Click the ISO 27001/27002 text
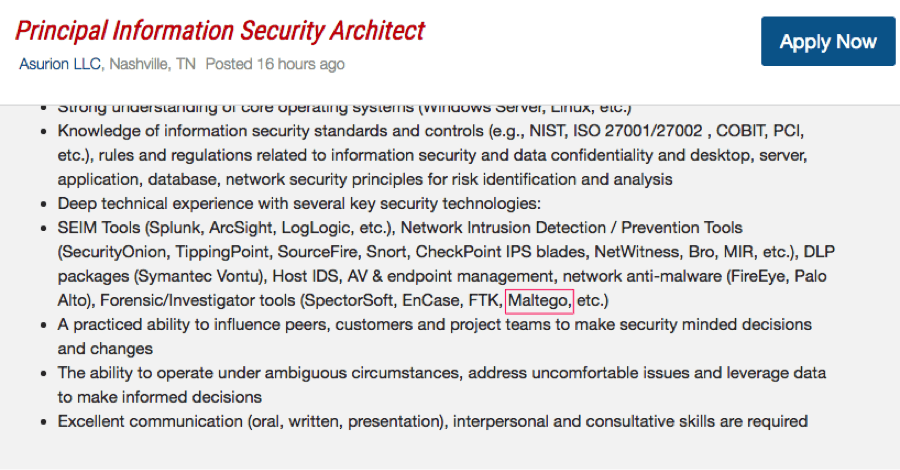The height and width of the screenshot is (470, 900). tap(638, 131)
